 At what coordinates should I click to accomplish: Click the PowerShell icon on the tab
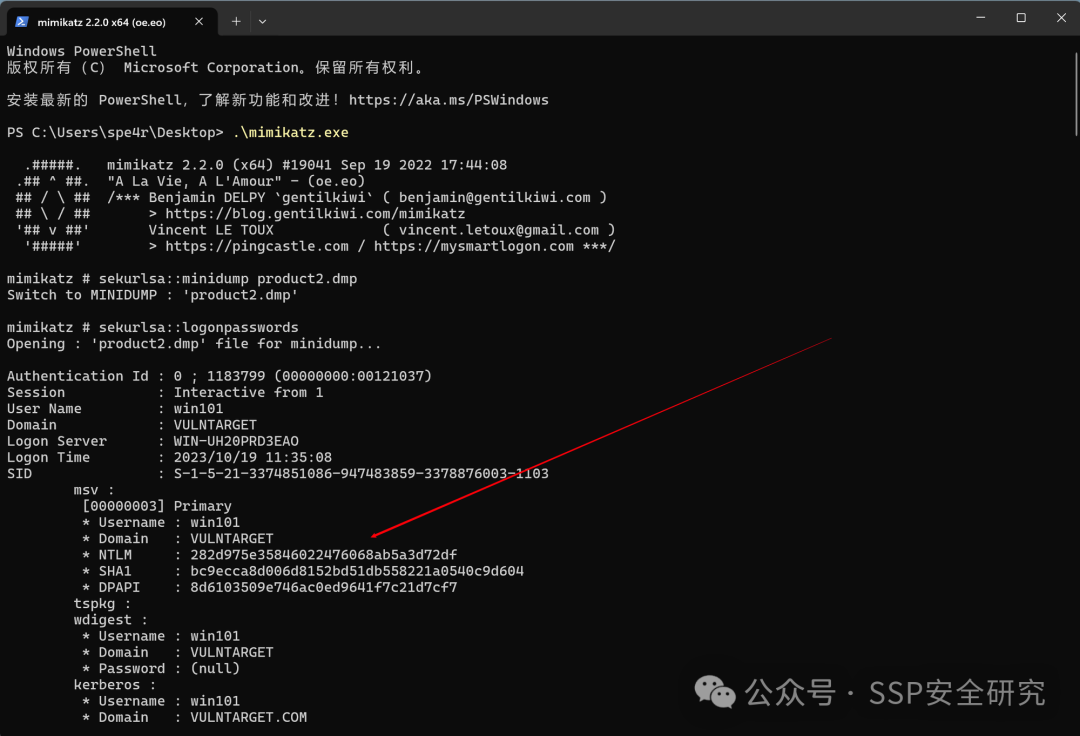21,21
